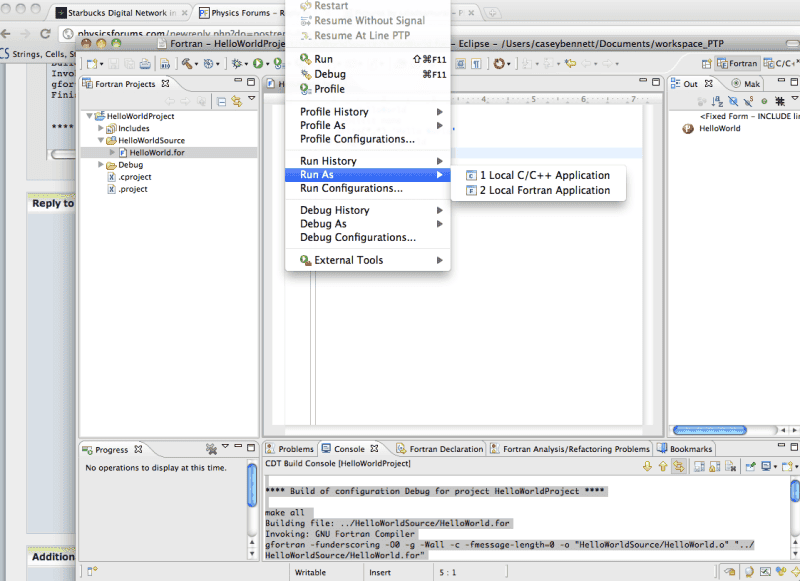Select 2 Local Fortran Application
This screenshot has width=800, height=581.
click(544, 190)
